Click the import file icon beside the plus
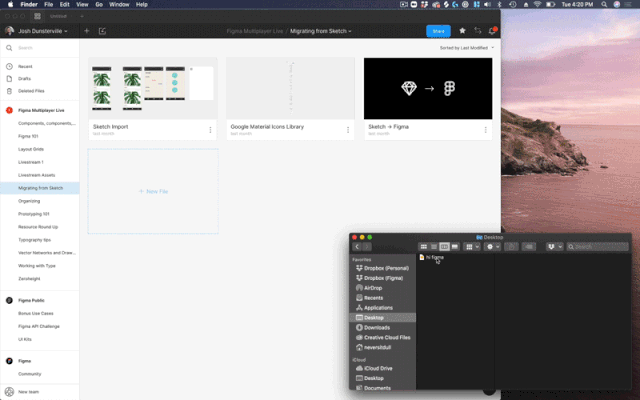 point(102,31)
